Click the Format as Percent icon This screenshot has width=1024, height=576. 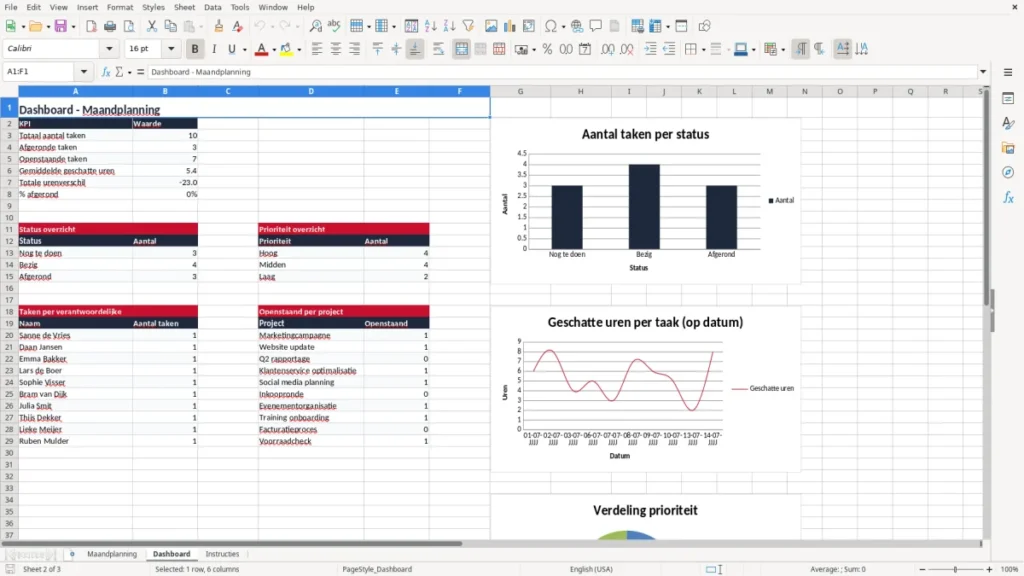pos(547,49)
